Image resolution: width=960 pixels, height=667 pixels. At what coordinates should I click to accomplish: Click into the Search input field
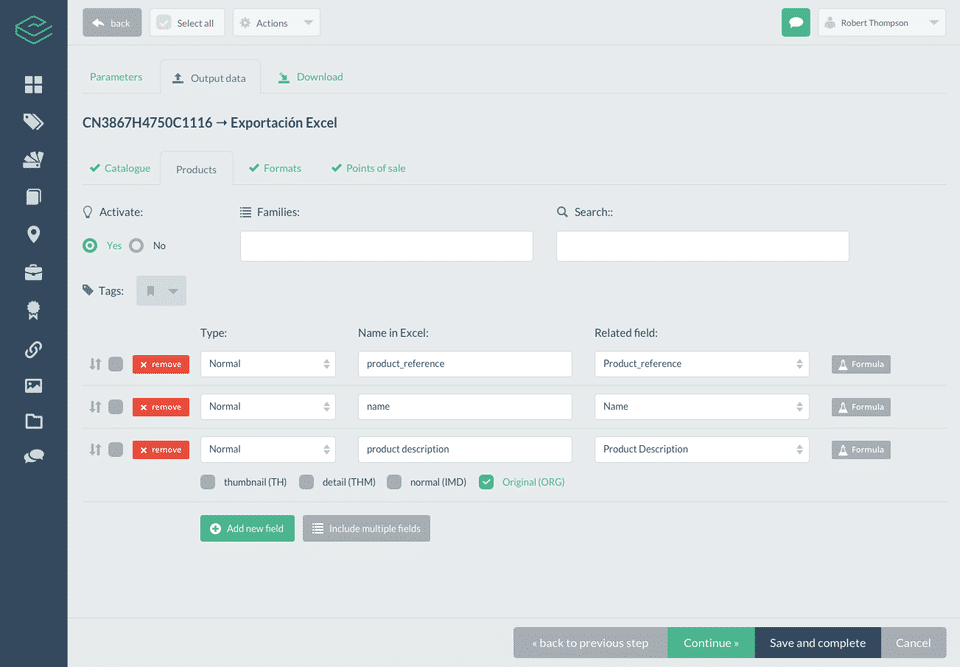click(x=702, y=246)
